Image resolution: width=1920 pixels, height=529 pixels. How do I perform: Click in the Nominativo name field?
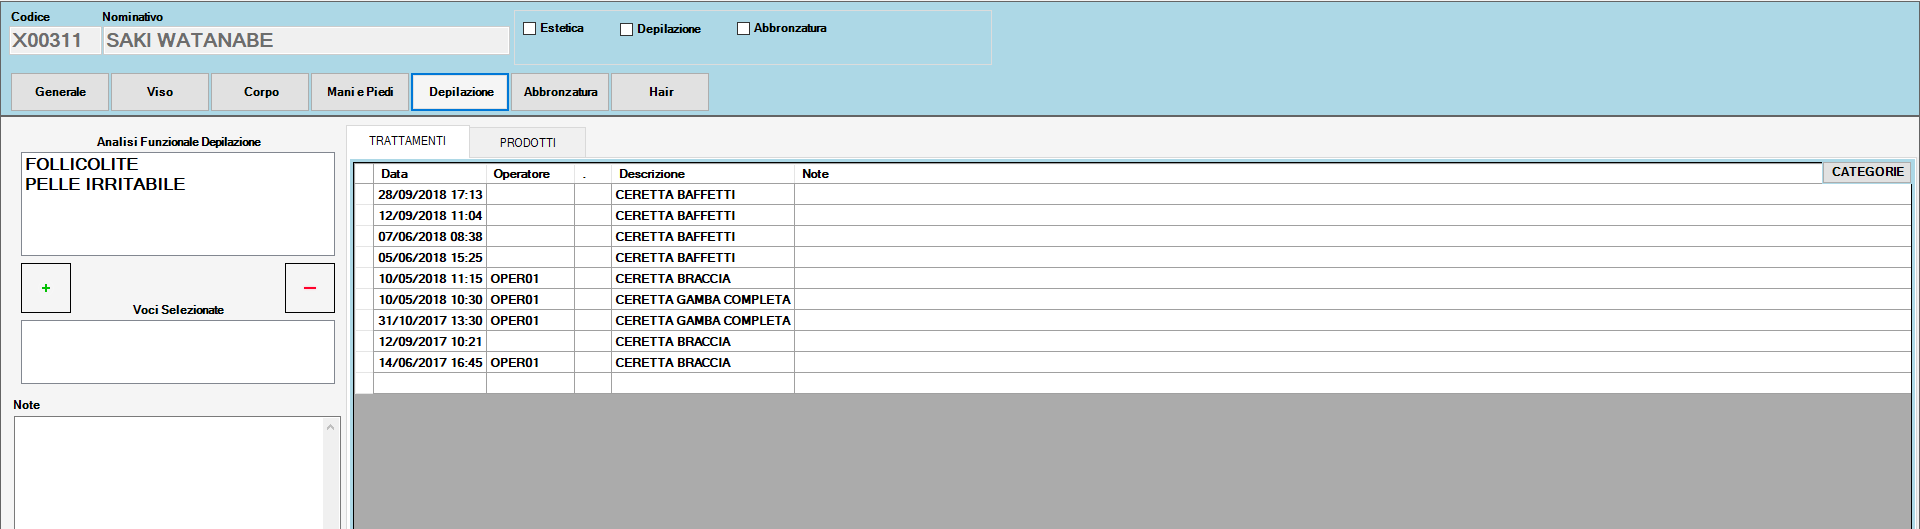(305, 41)
